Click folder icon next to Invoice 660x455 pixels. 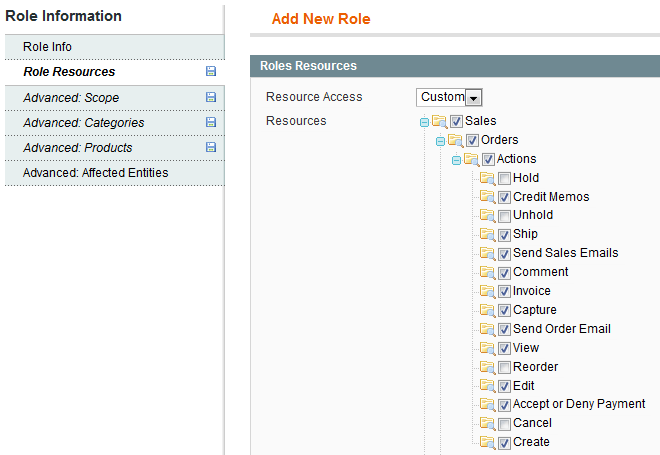click(x=487, y=291)
